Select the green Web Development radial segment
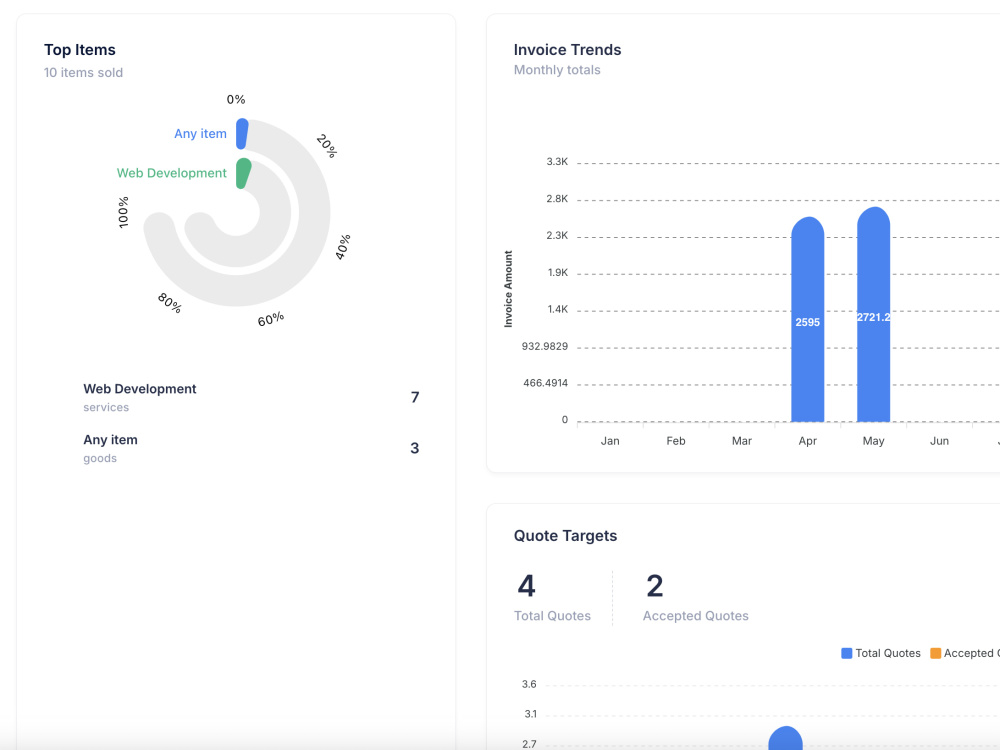Screen dimensions: 1000x750 tap(243, 173)
